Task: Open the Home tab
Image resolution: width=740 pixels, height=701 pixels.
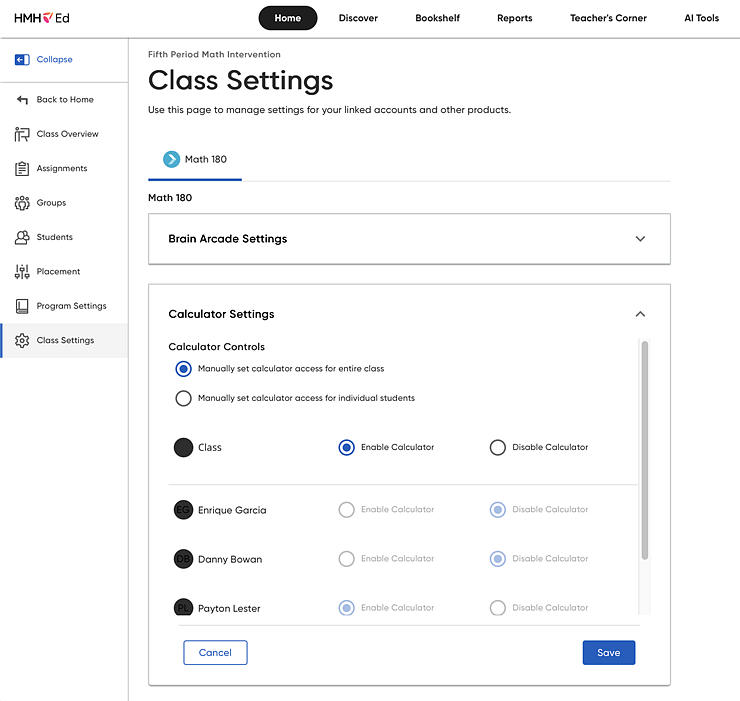Action: [x=287, y=18]
